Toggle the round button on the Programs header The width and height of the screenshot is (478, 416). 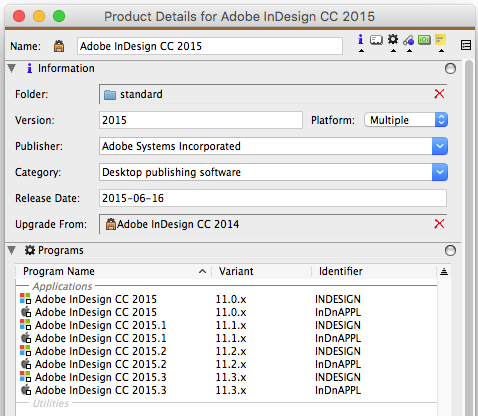point(450,251)
